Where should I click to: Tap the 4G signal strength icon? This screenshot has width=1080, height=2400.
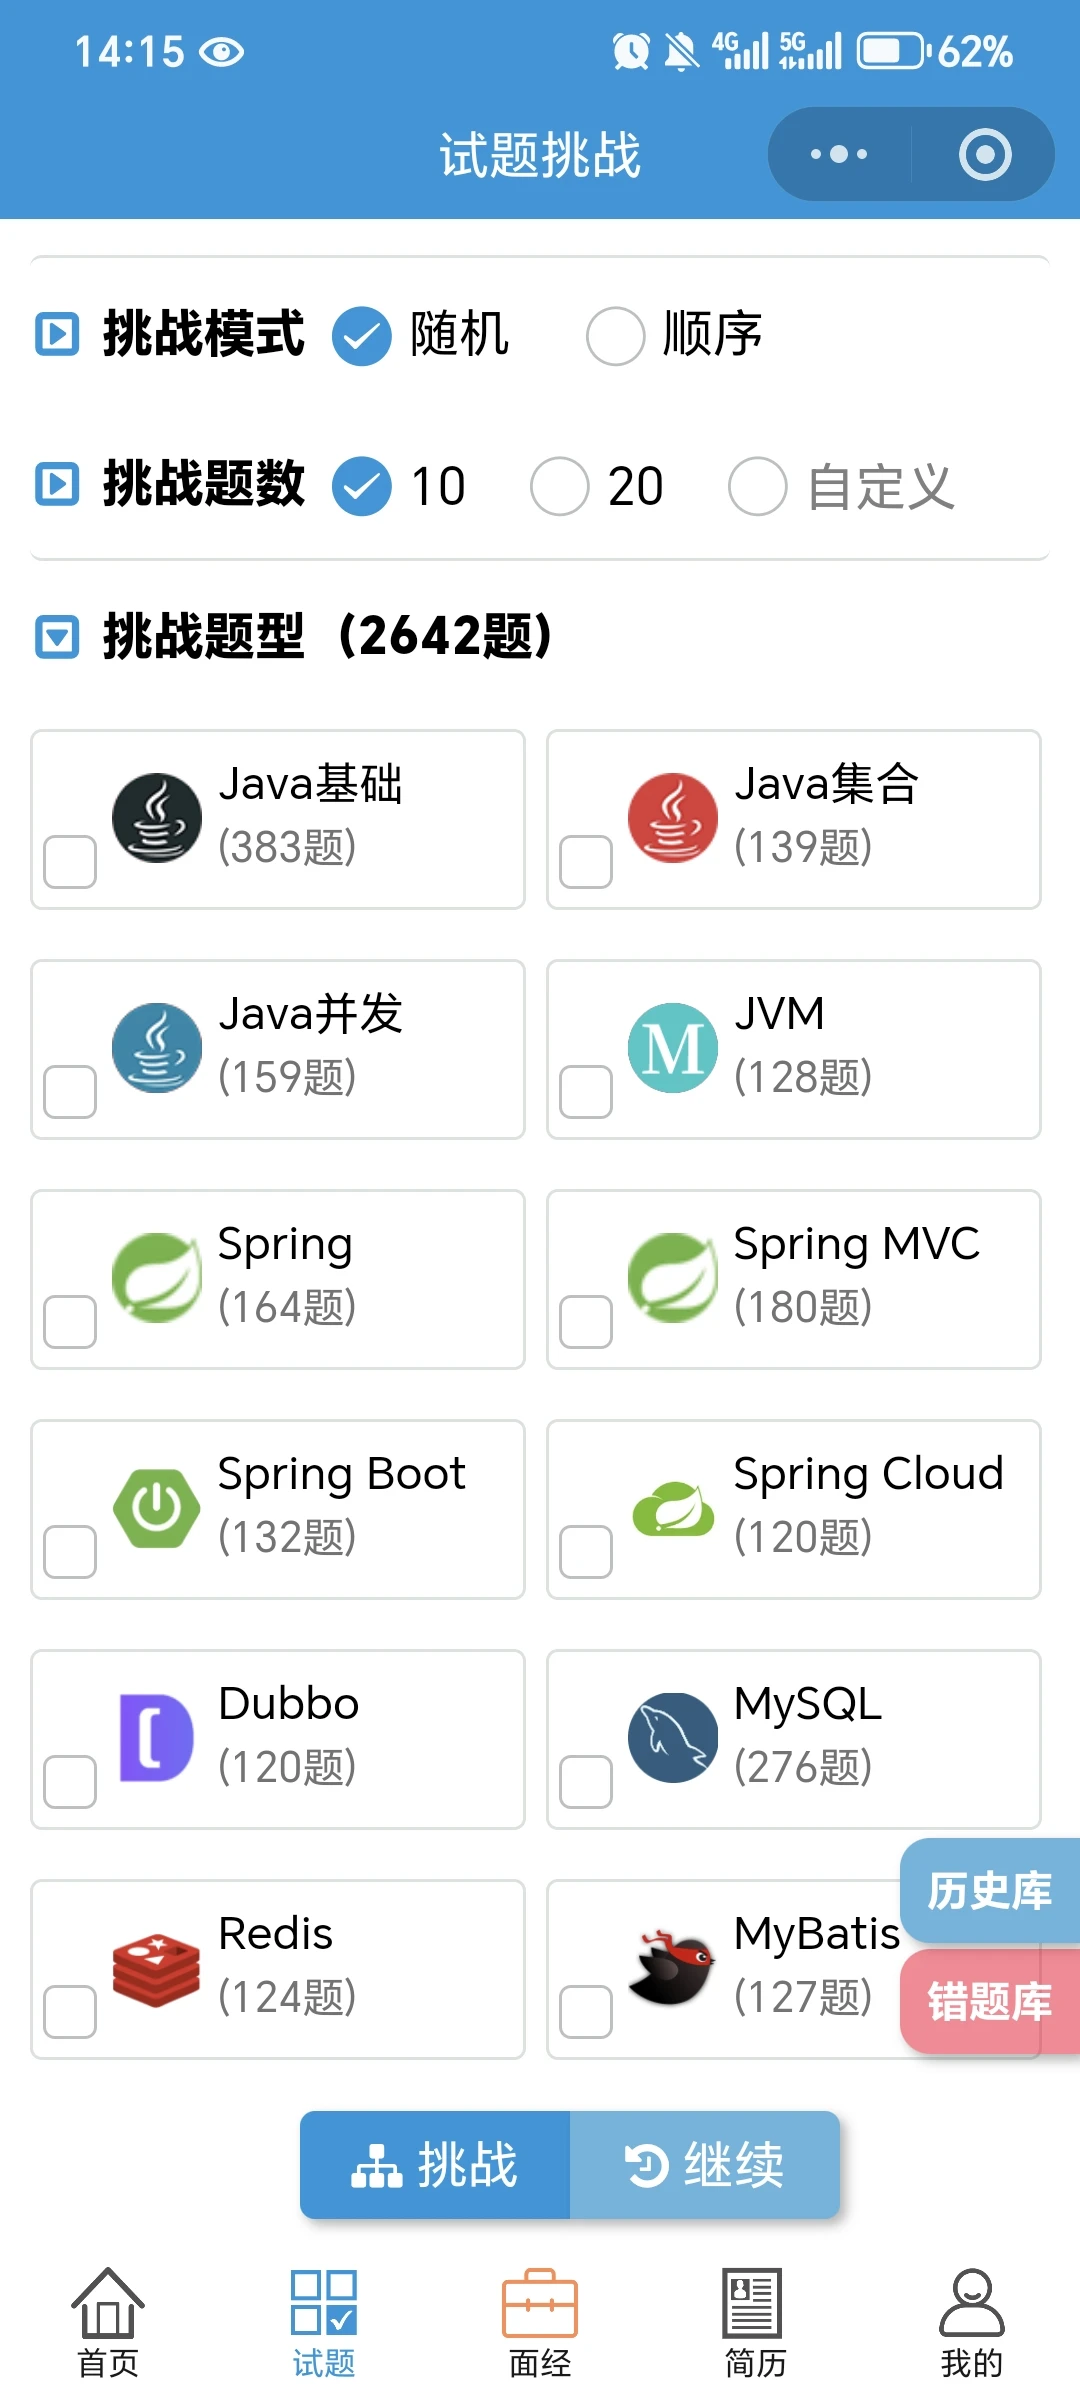click(x=740, y=51)
